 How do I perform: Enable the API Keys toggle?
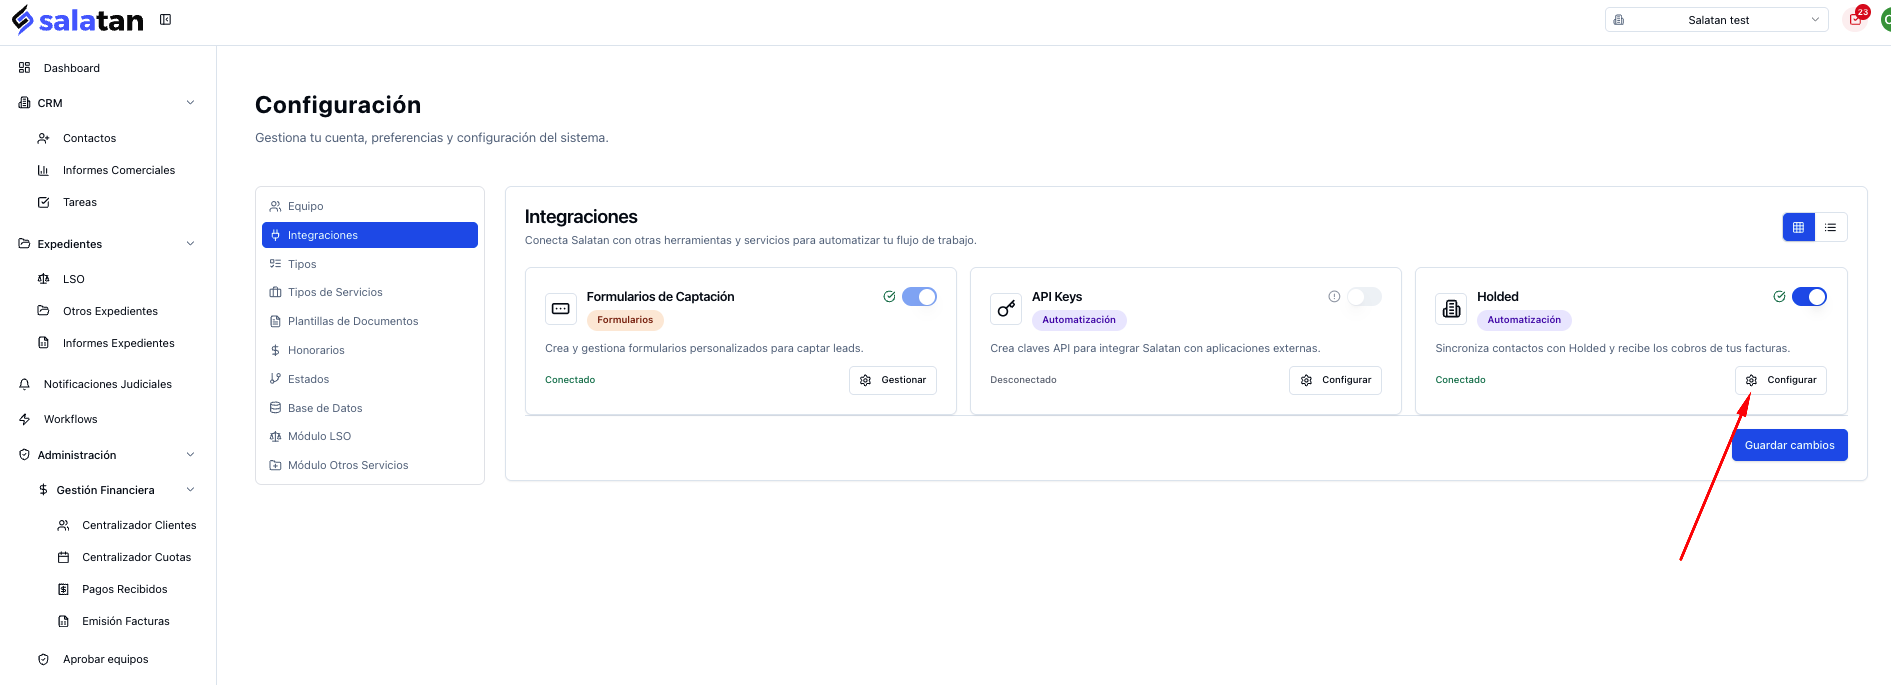pos(1364,296)
